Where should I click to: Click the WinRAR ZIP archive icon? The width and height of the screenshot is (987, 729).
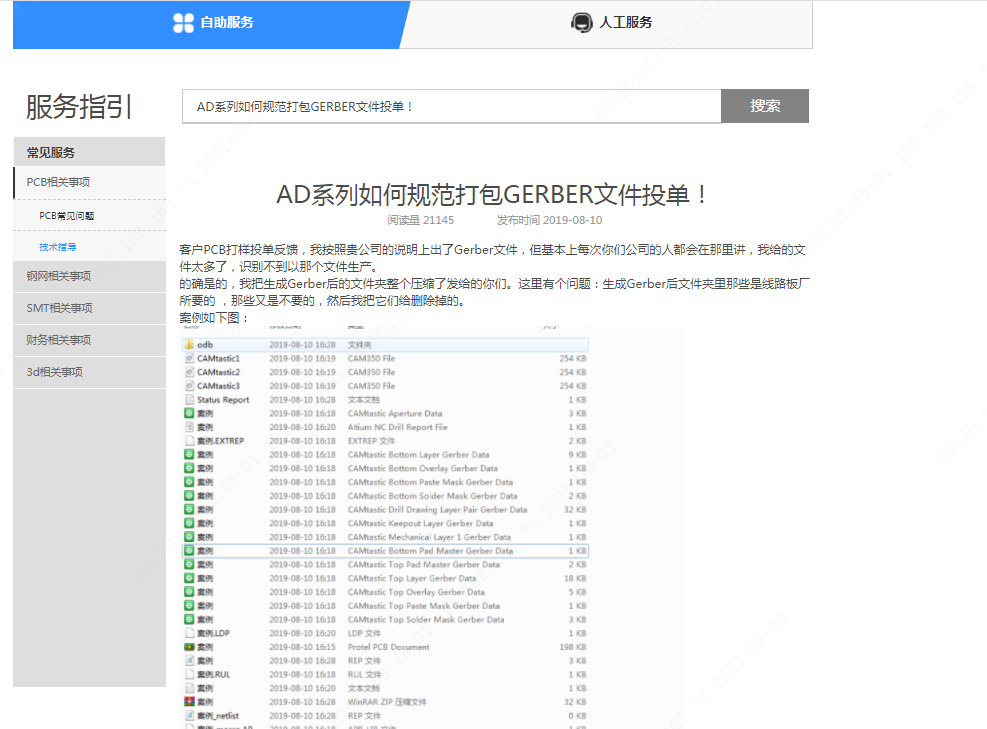[x=188, y=702]
